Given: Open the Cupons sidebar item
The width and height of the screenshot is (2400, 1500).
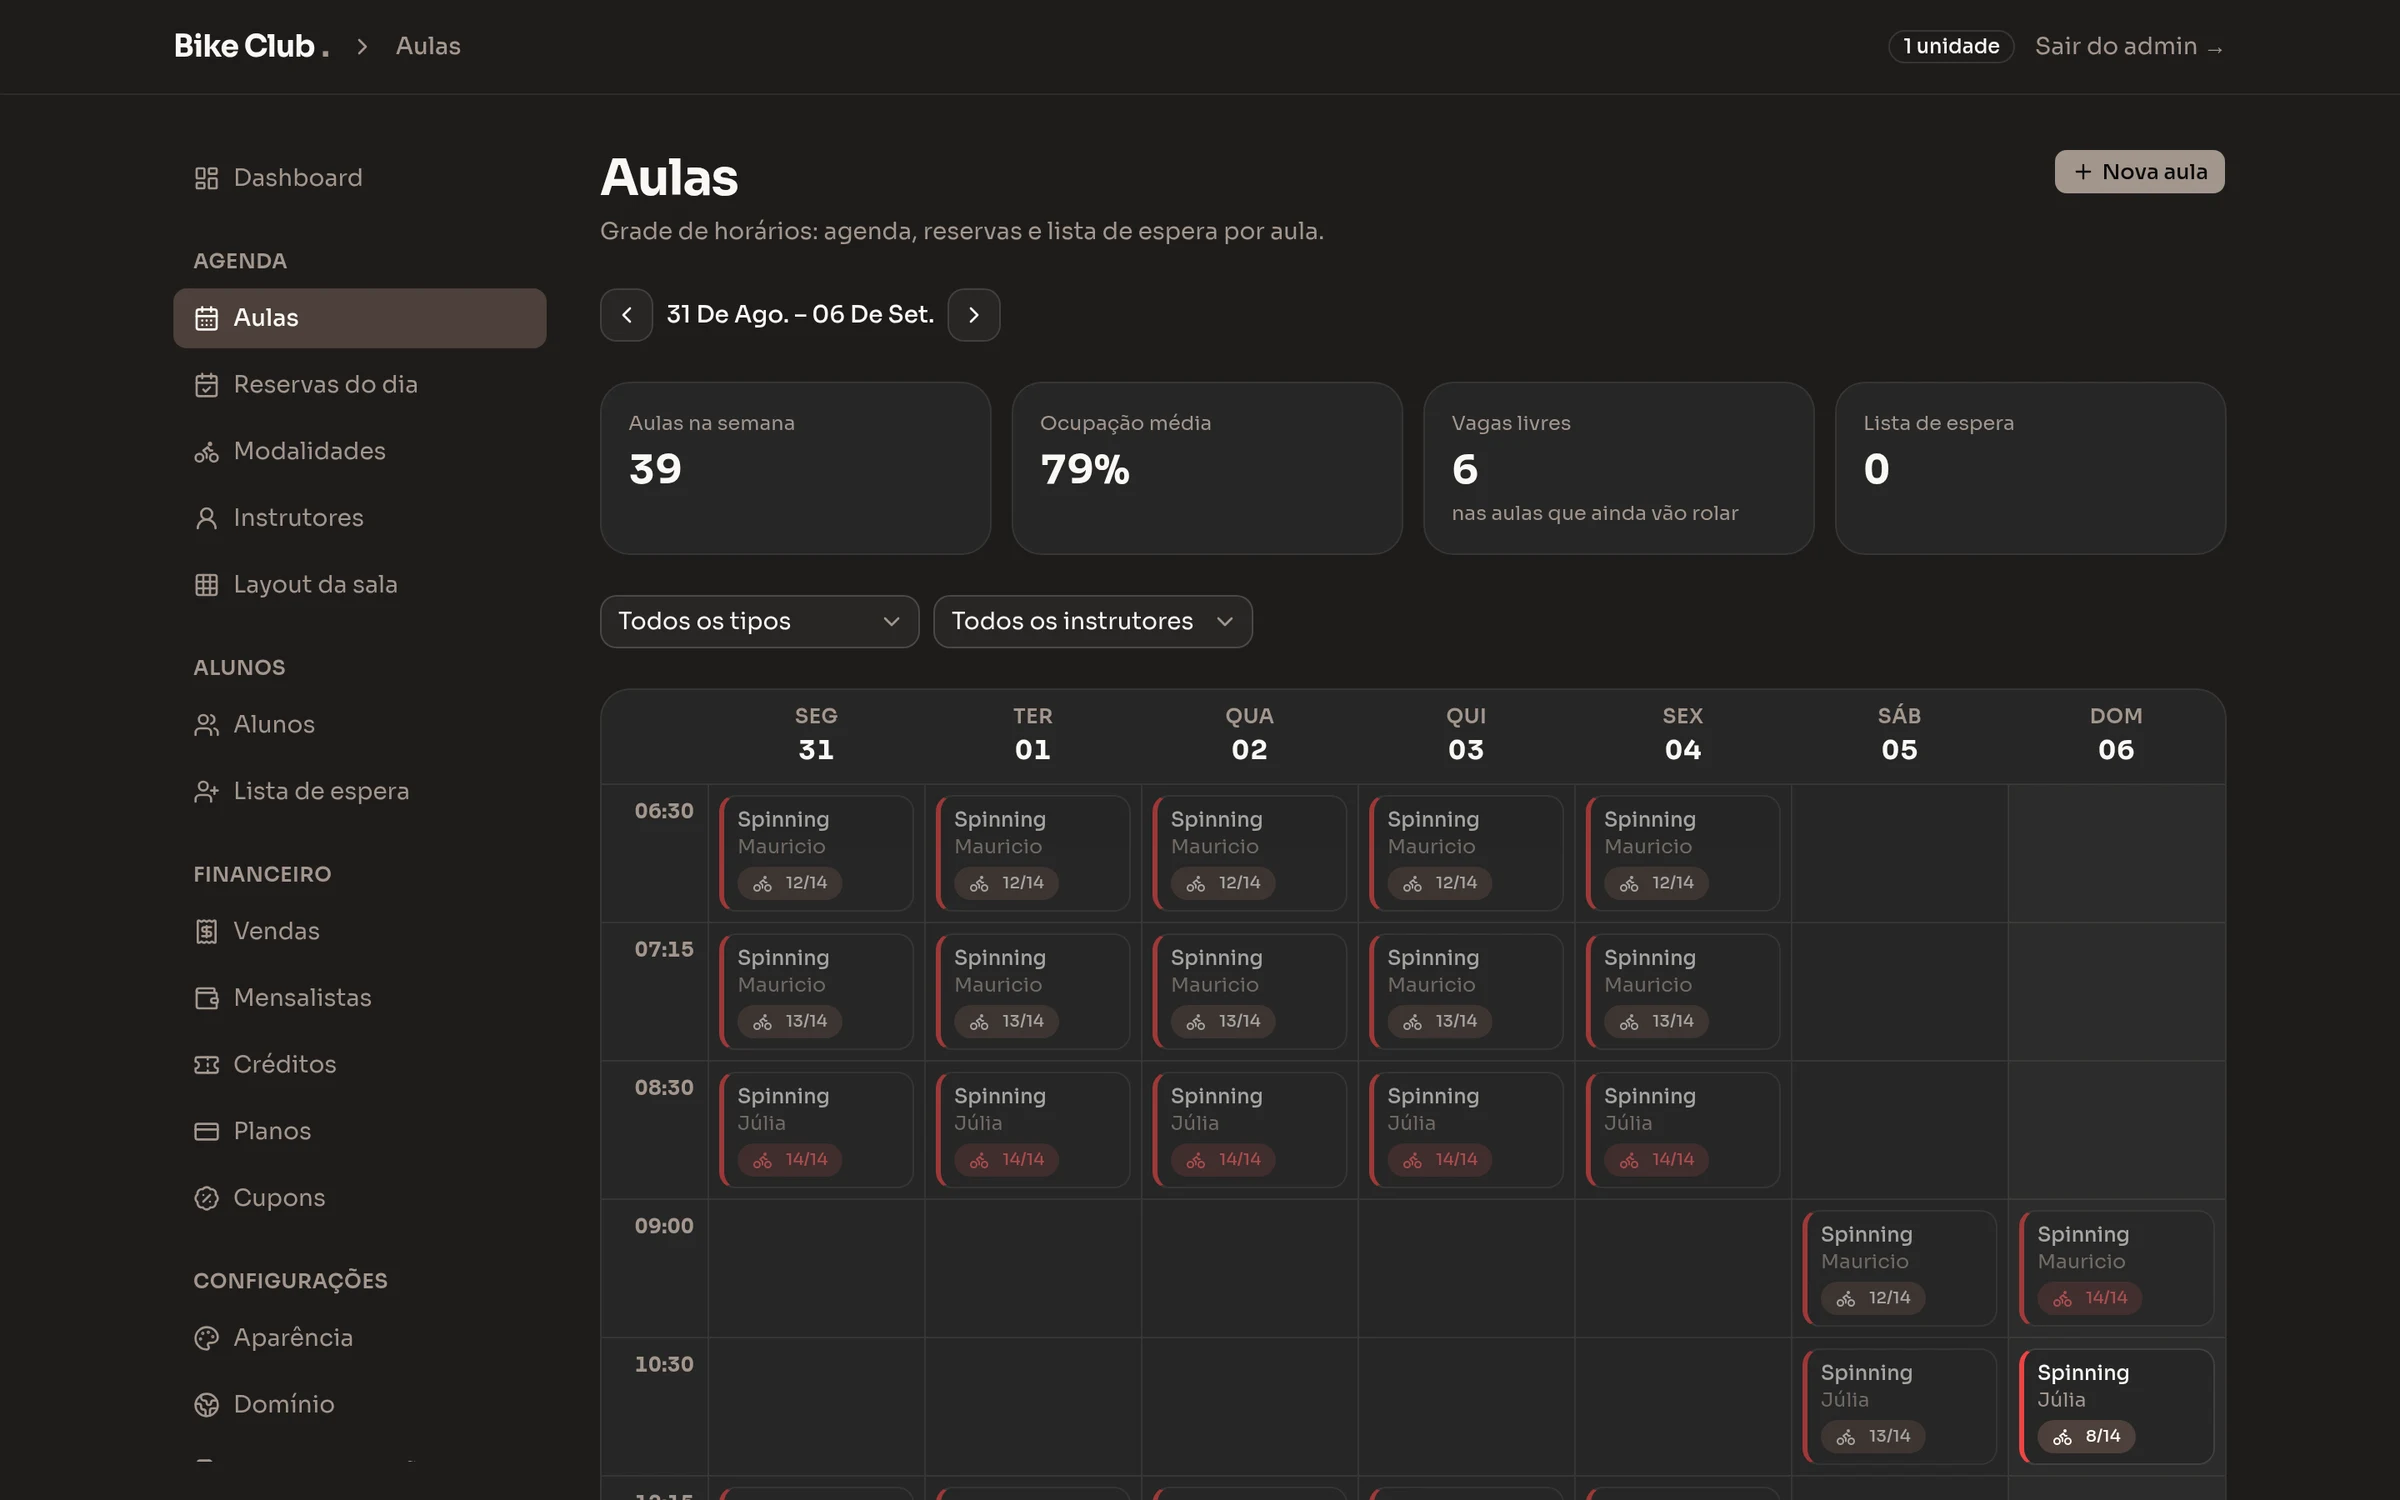Looking at the screenshot, I should [x=359, y=1198].
